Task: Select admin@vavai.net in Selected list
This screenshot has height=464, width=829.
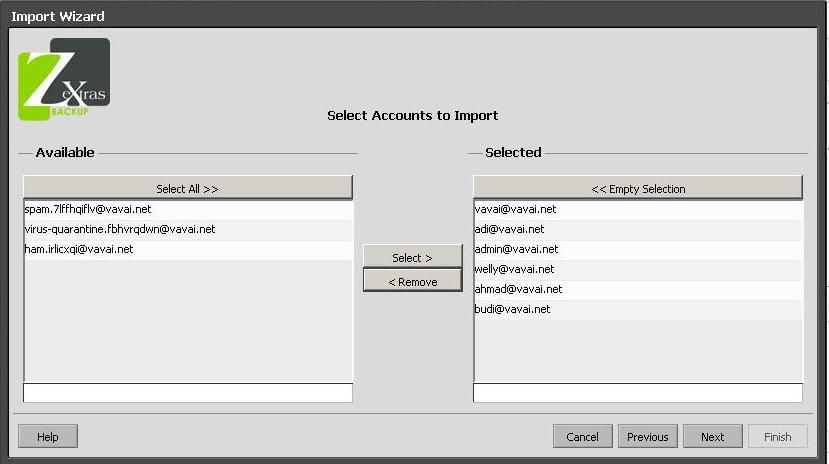Action: coord(638,249)
